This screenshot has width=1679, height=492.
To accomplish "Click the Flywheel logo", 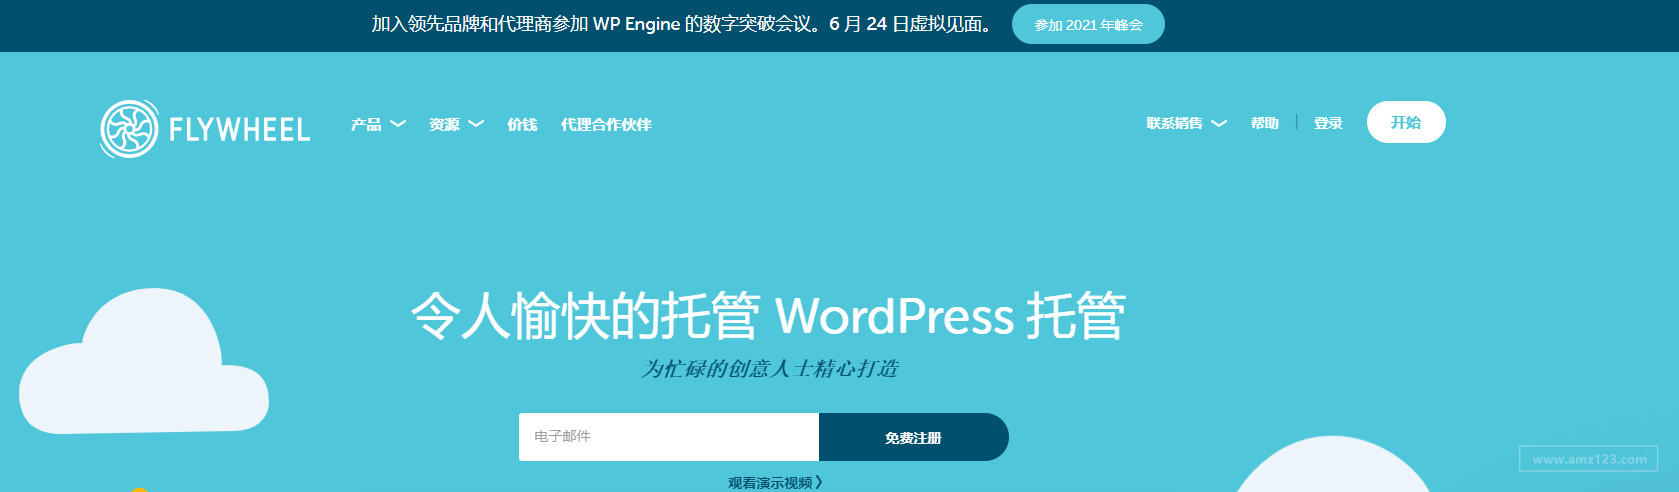I will 205,129.
